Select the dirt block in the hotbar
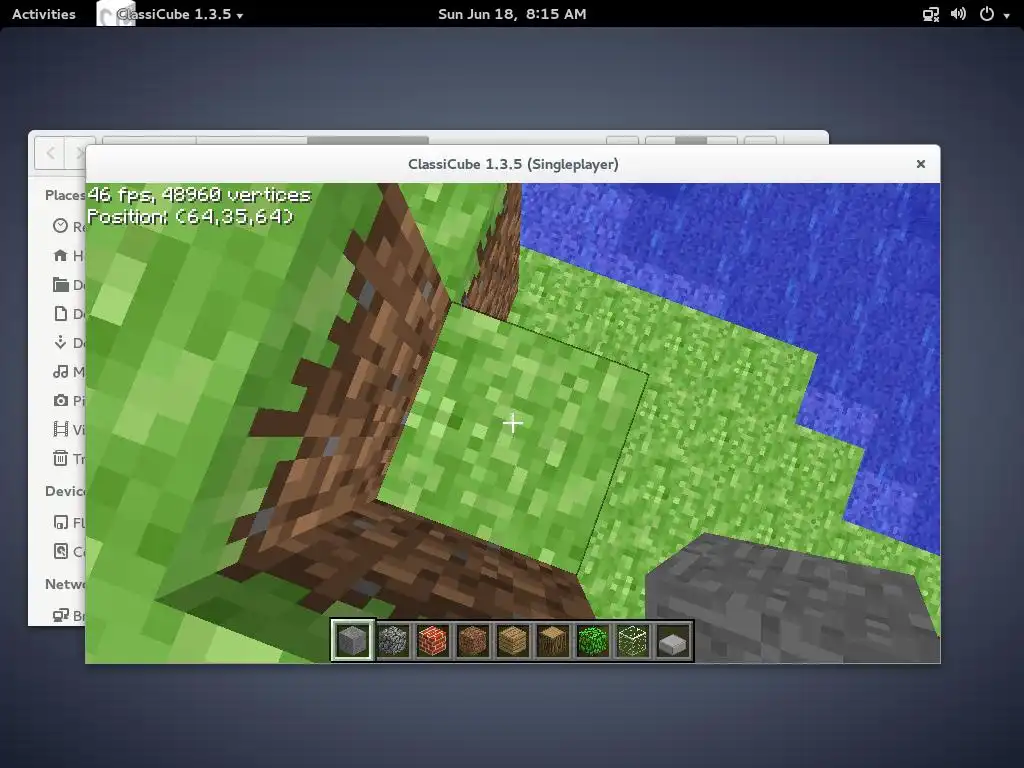 tap(473, 641)
